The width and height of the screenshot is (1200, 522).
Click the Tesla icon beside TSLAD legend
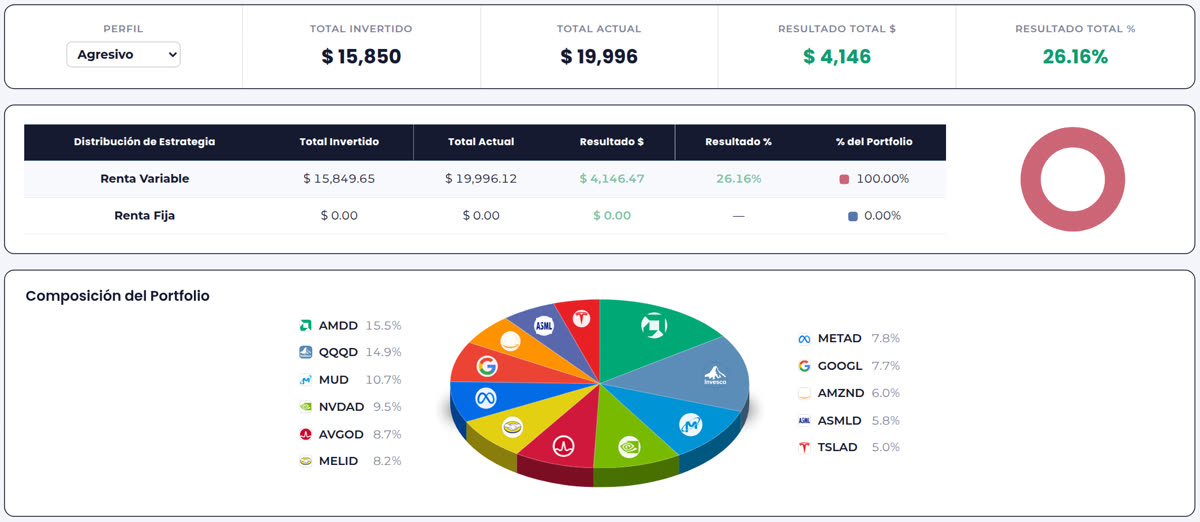(804, 447)
